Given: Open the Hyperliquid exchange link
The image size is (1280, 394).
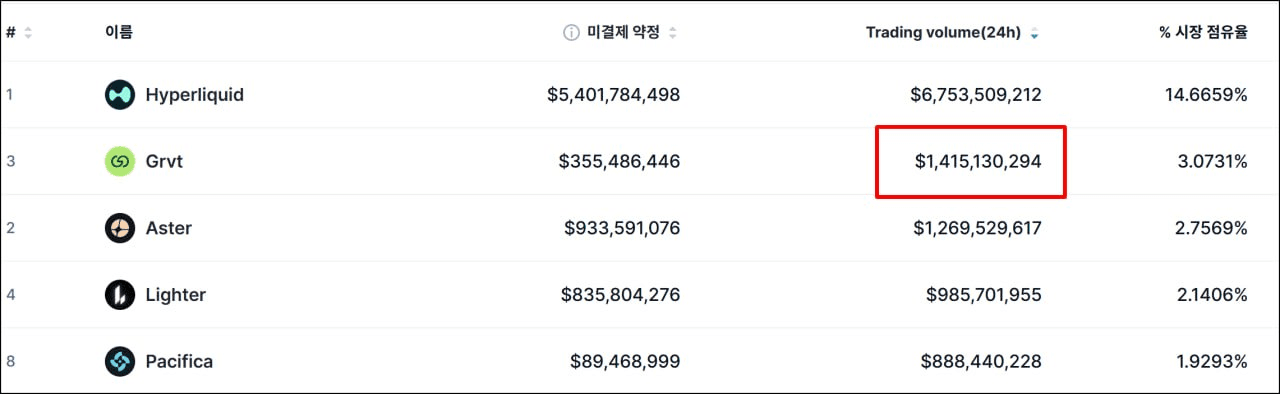Looking at the screenshot, I should pos(195,95).
